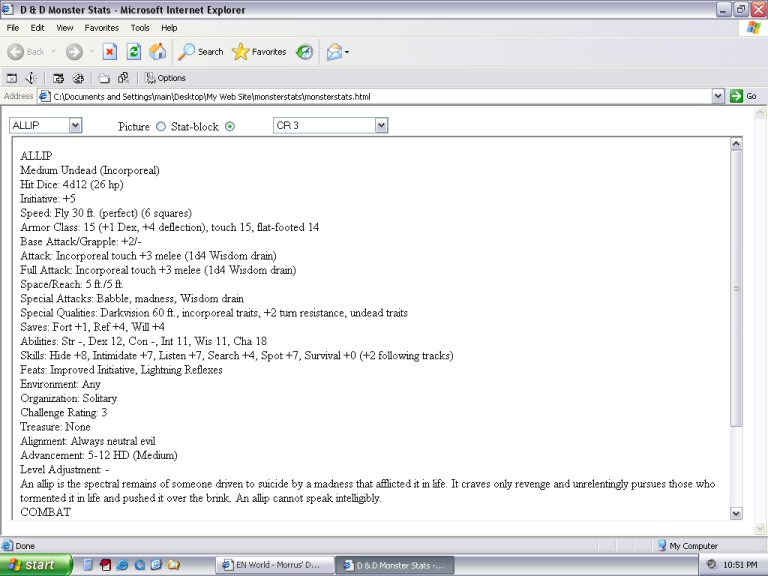Open the Favorites menu
Image resolution: width=768 pixels, height=576 pixels.
click(101, 28)
